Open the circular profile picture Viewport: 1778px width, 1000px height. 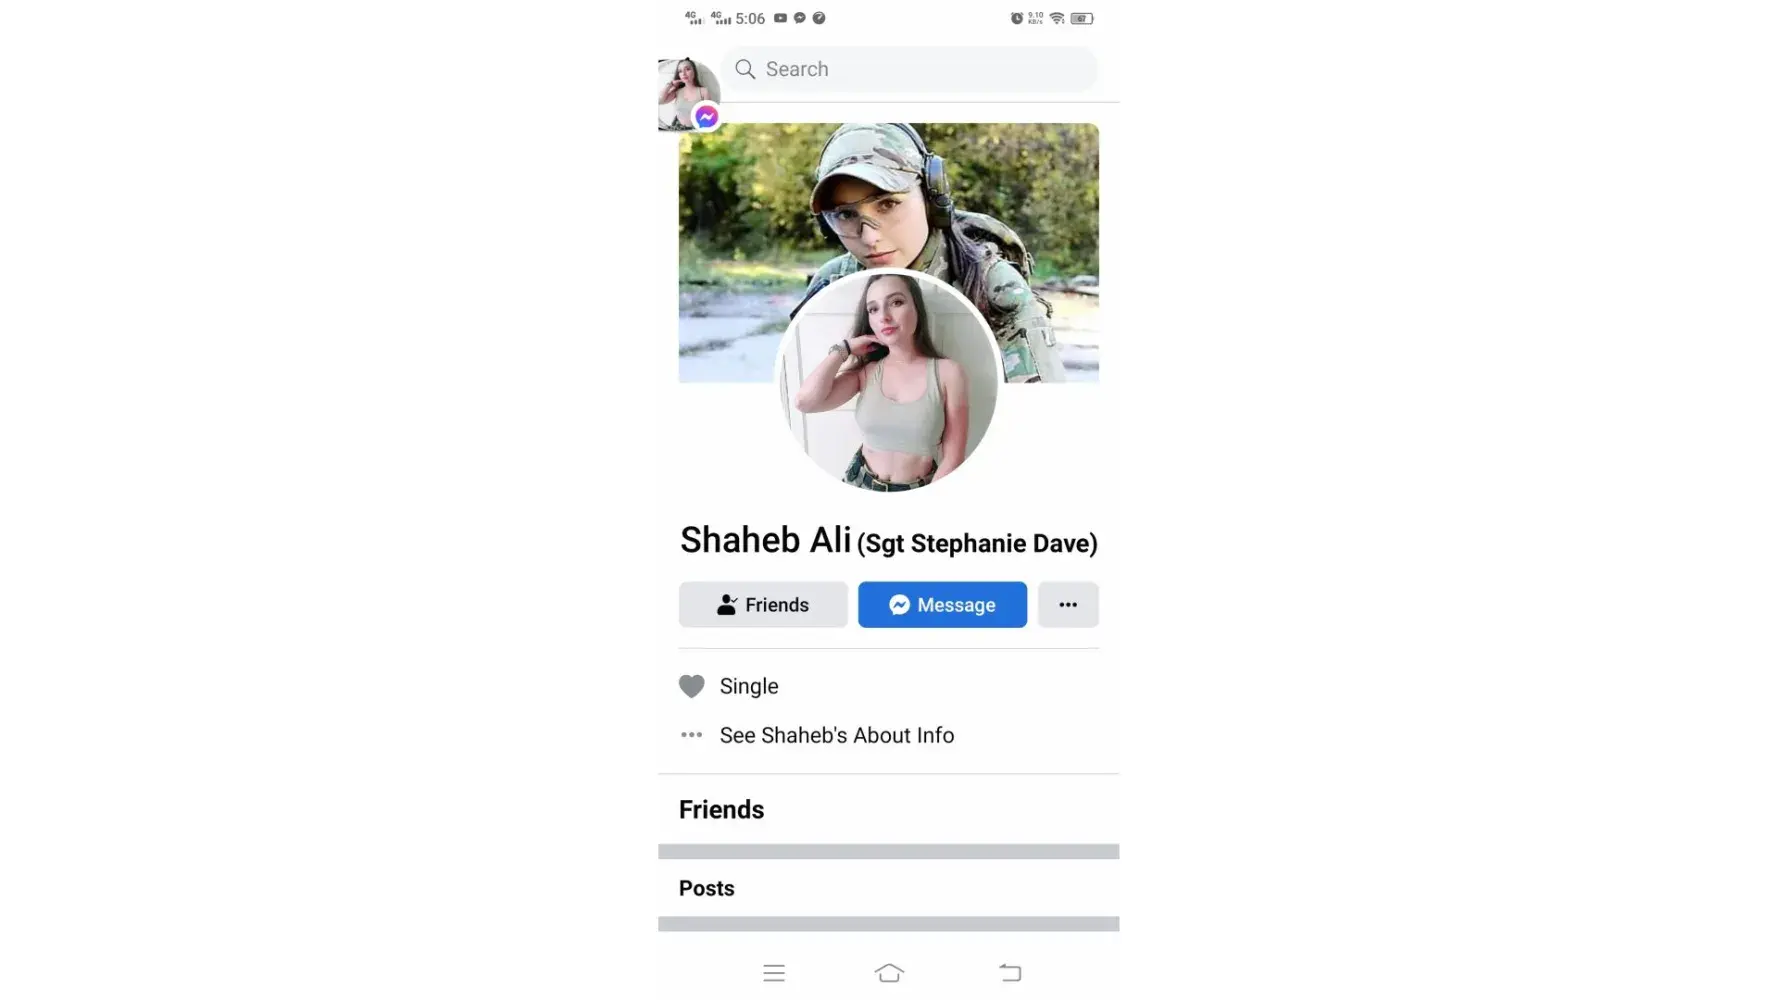(x=888, y=381)
